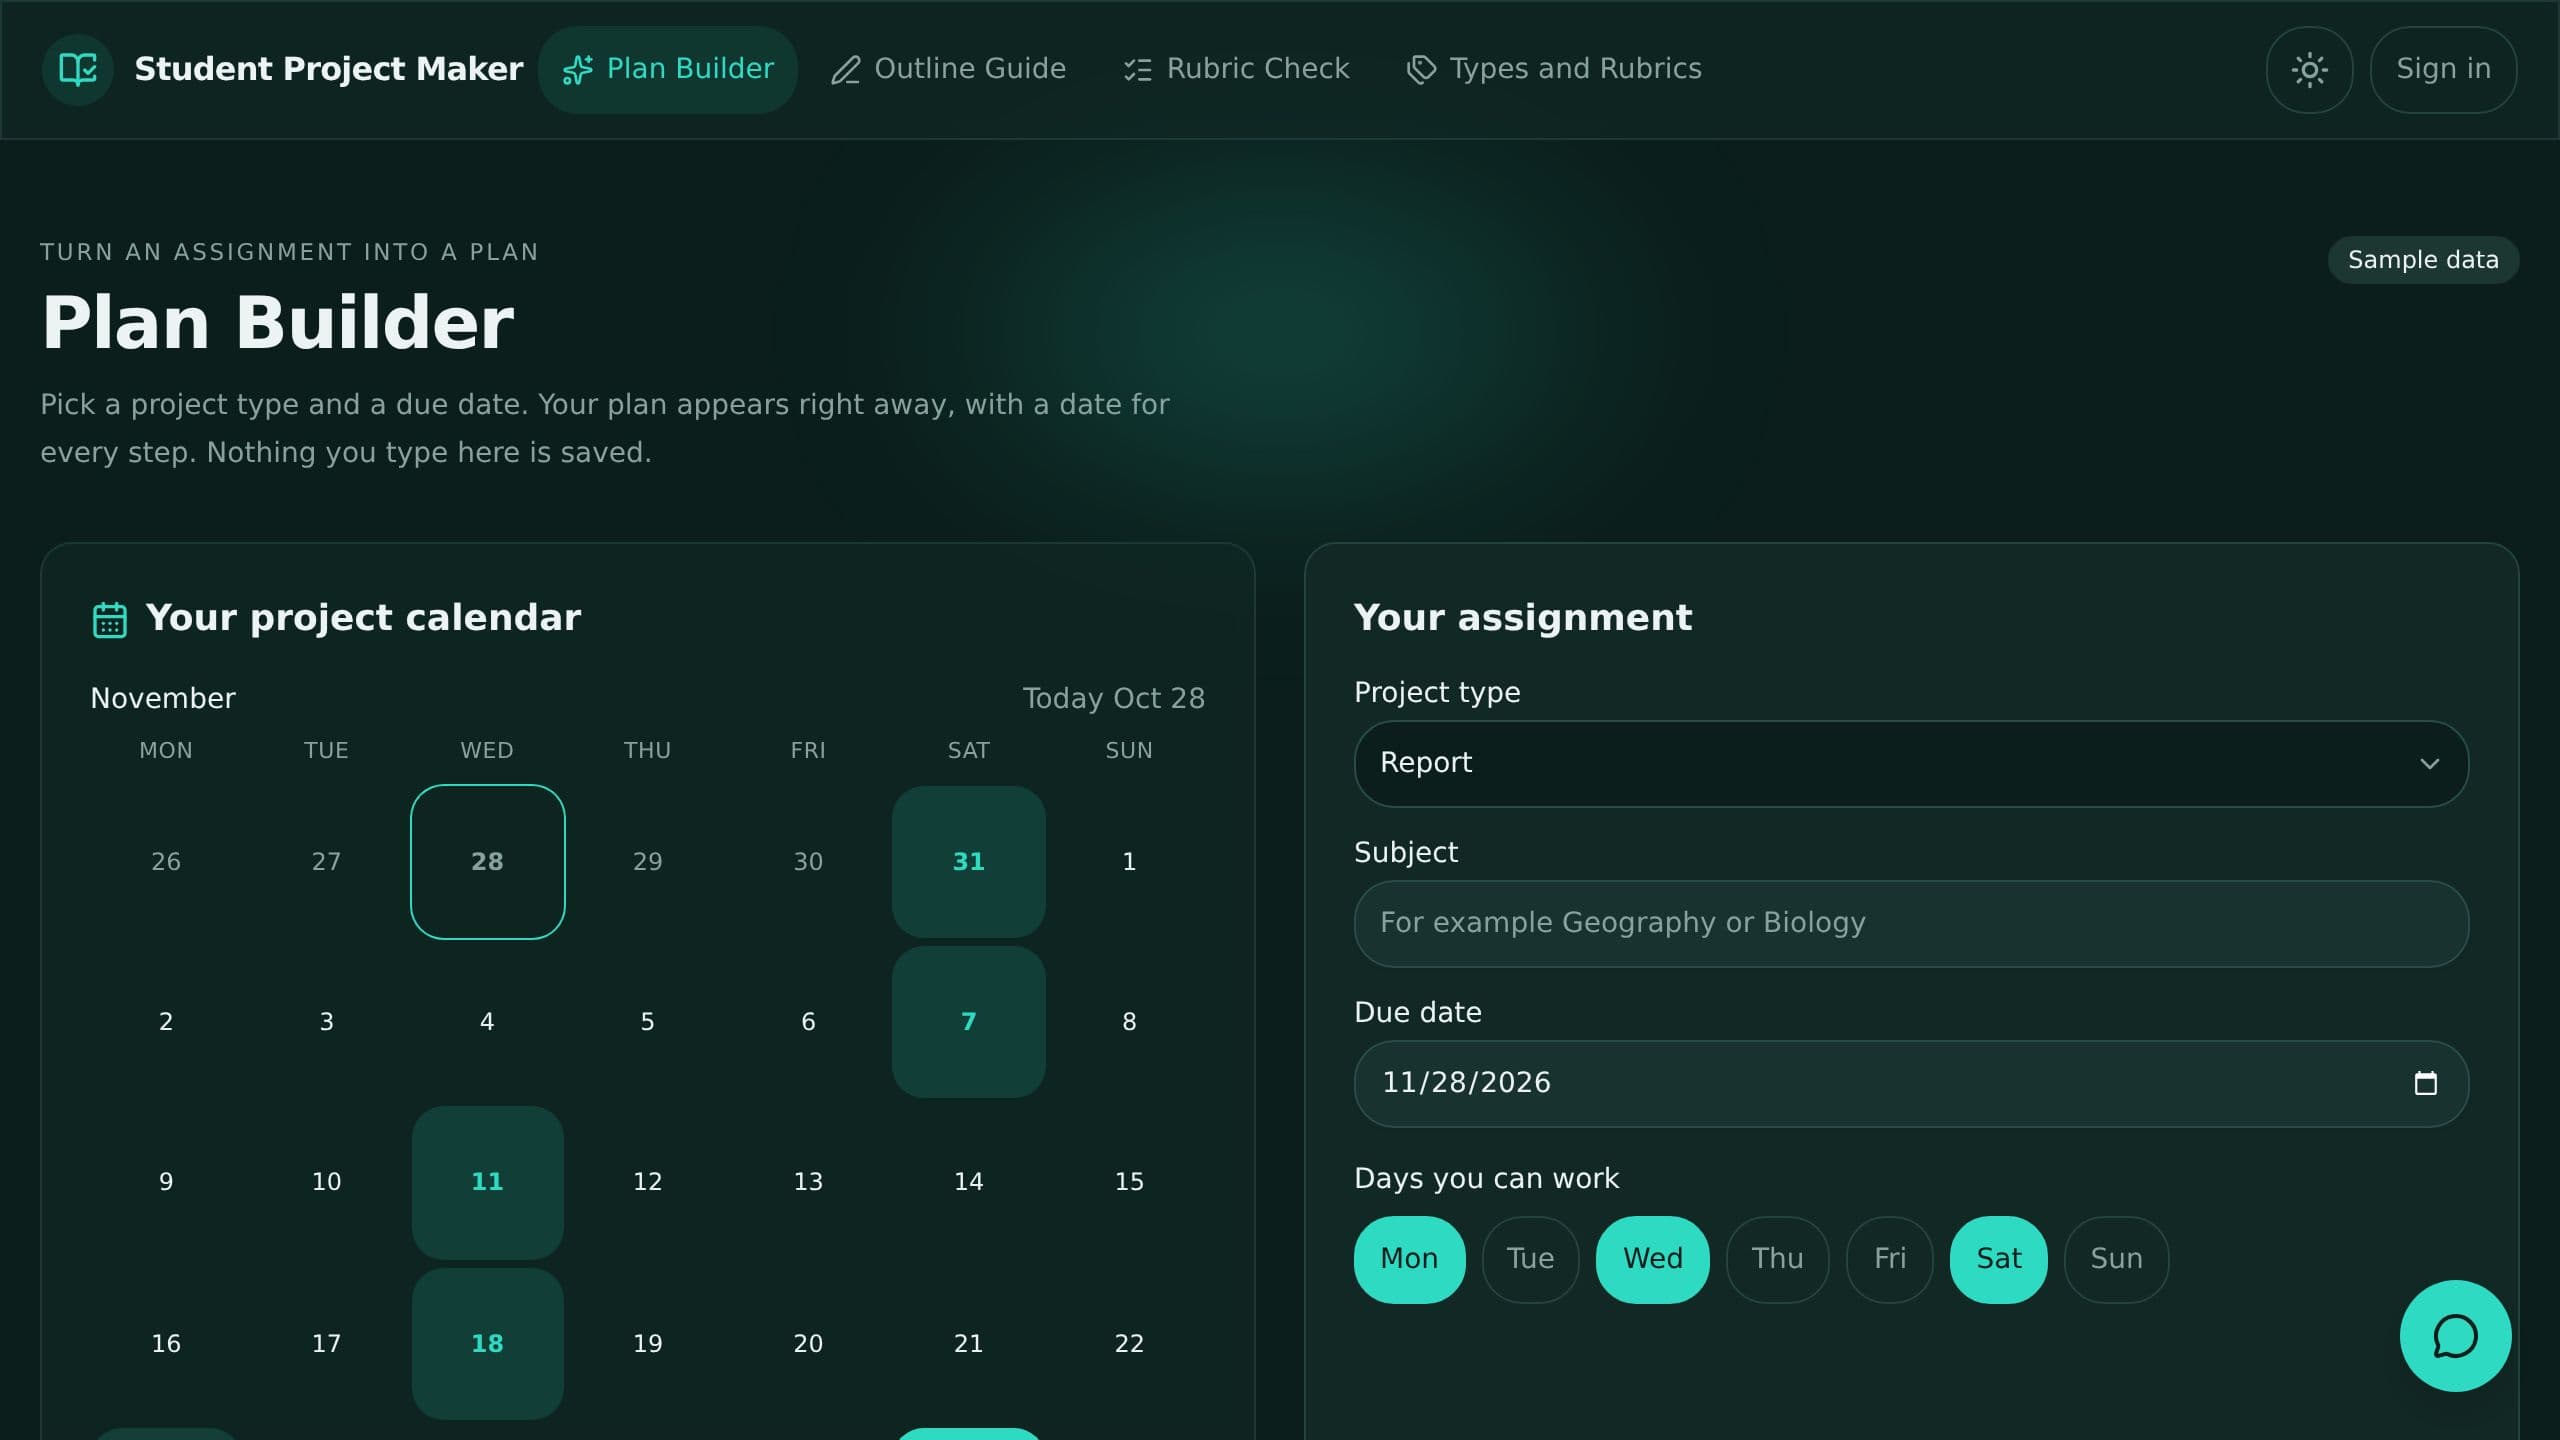
Task: Select highlighted day 31 in calendar
Action: point(968,861)
